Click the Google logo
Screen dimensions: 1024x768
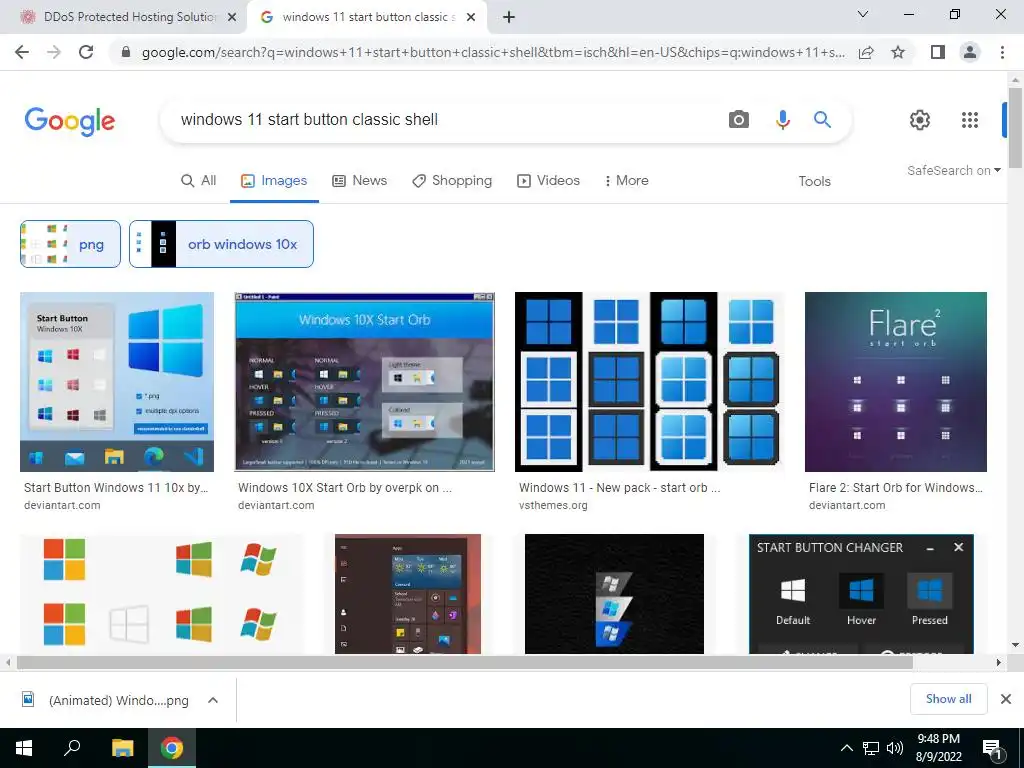coord(70,121)
